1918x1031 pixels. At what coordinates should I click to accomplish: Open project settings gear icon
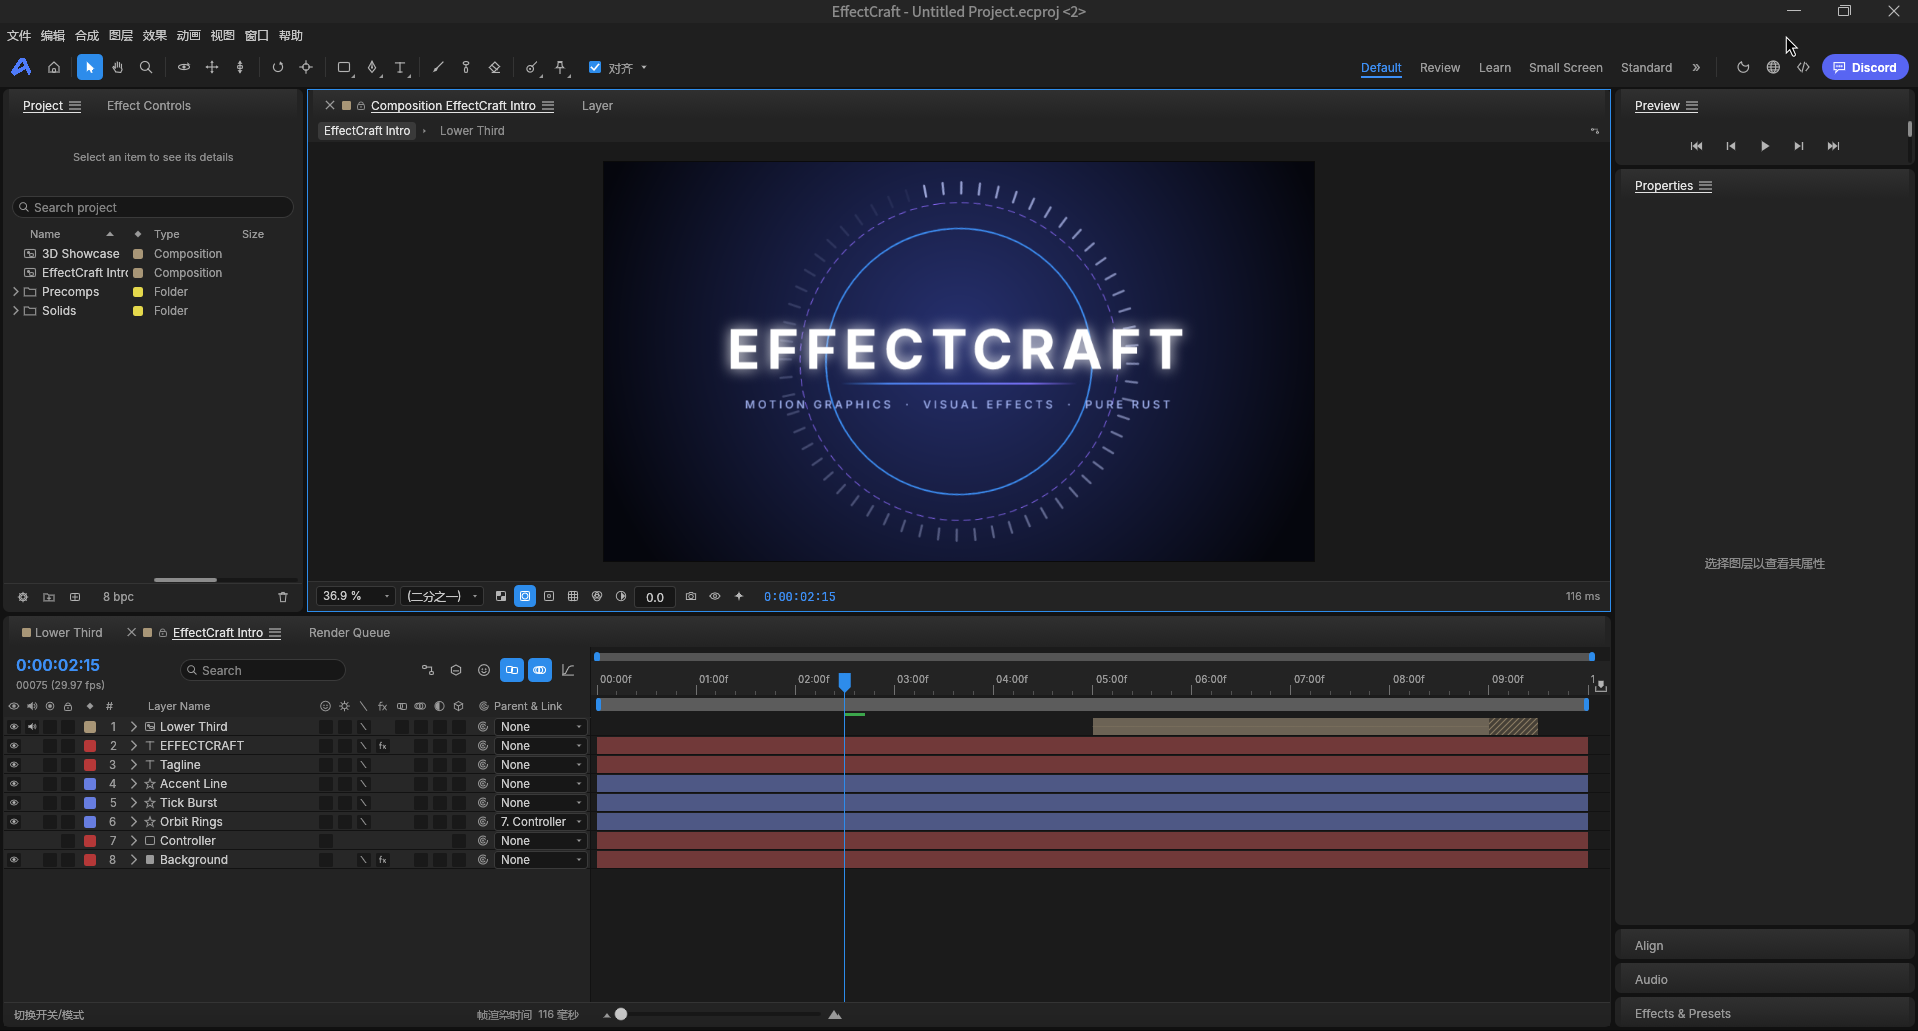[x=23, y=597]
